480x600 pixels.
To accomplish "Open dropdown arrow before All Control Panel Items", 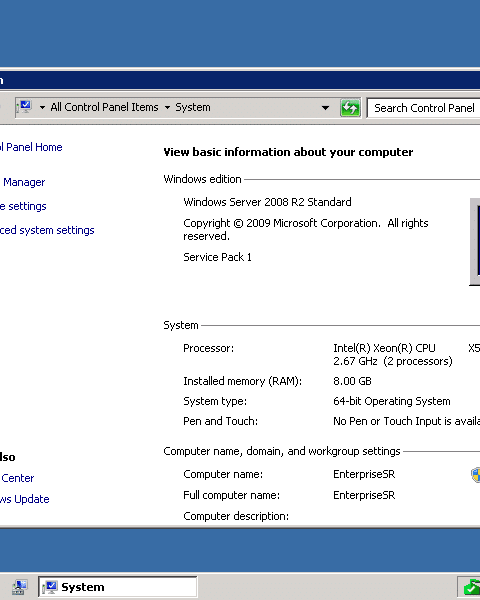I will pyautogui.click(x=42, y=108).
